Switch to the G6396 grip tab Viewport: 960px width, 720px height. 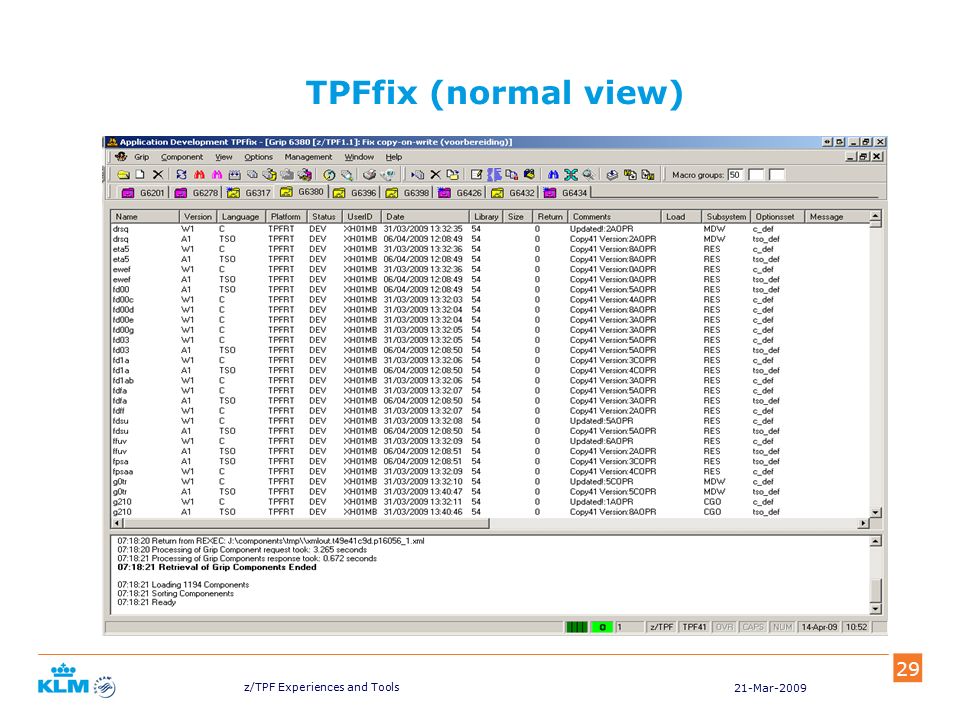pos(355,193)
